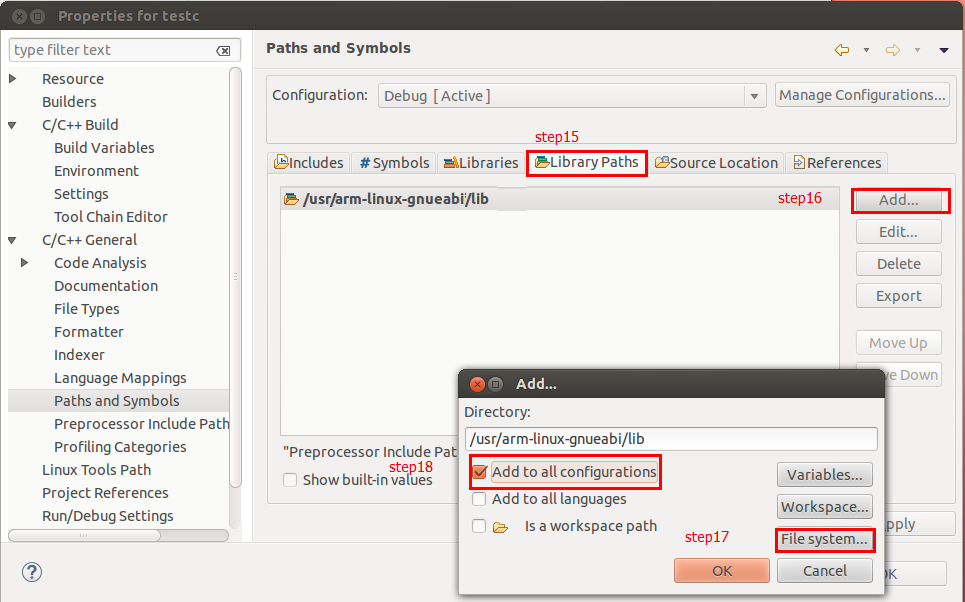Switch to the Libraries tab

(x=481, y=163)
